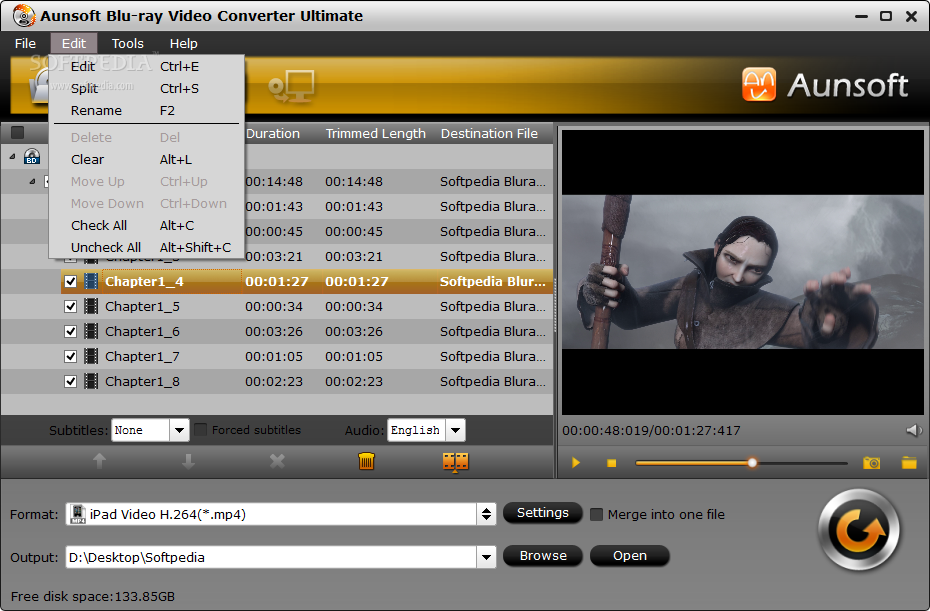The height and width of the screenshot is (611, 930).
Task: Enable Merge into one file checkbox
Action: 597,514
